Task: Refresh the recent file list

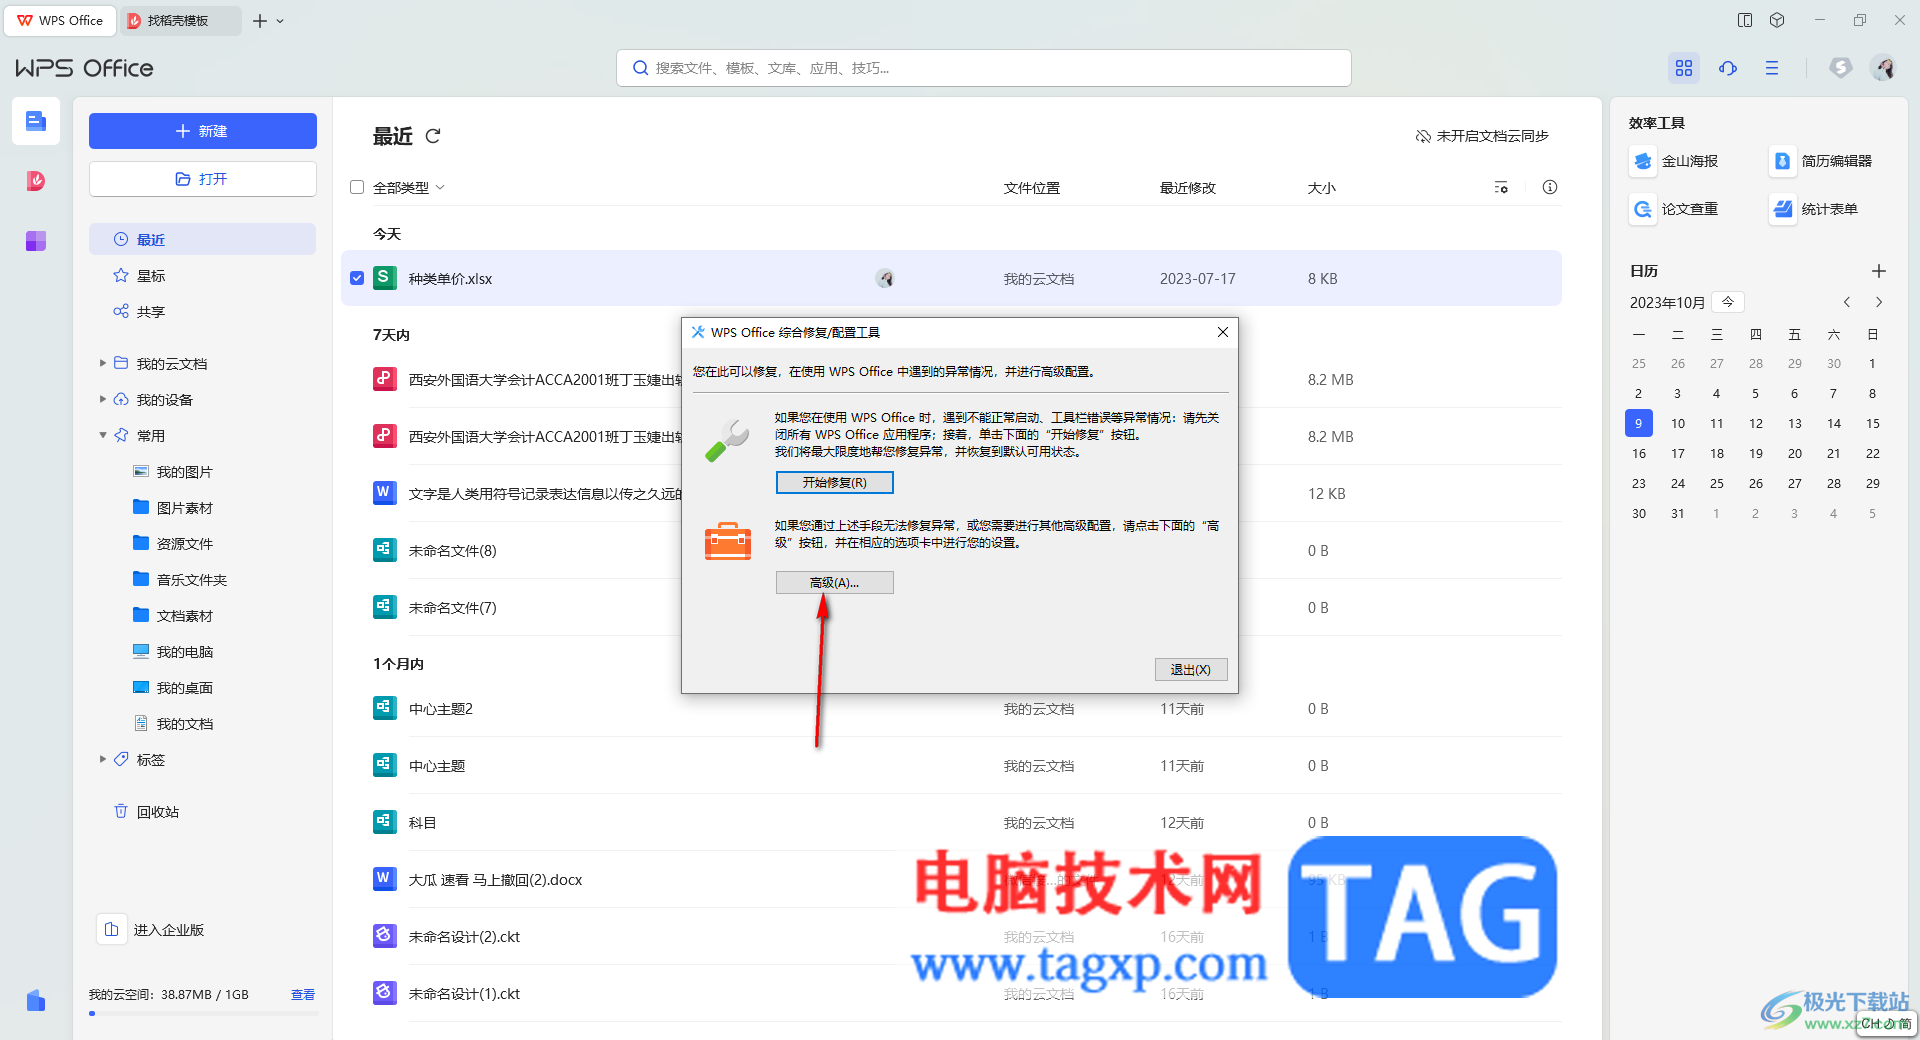Action: point(433,136)
